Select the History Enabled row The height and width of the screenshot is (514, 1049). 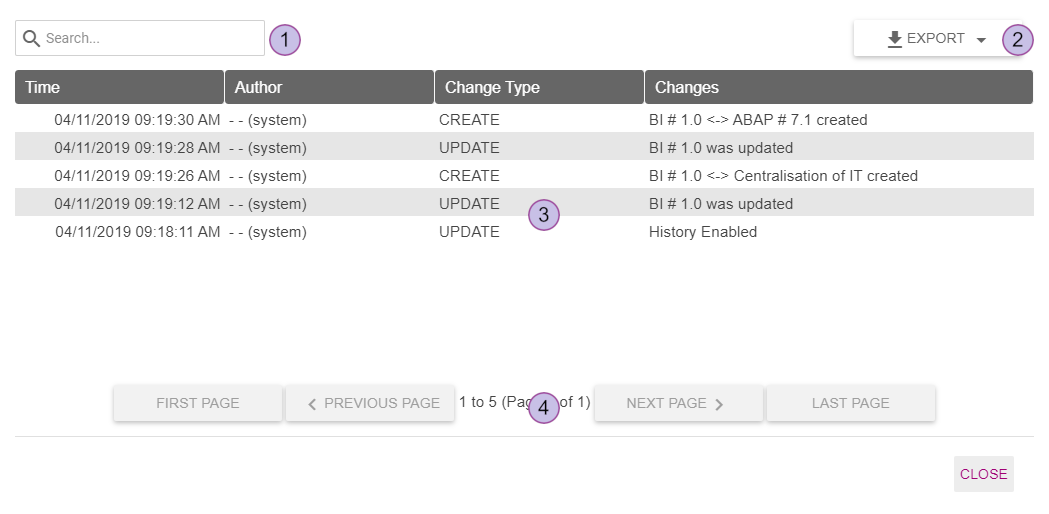[x=702, y=232]
